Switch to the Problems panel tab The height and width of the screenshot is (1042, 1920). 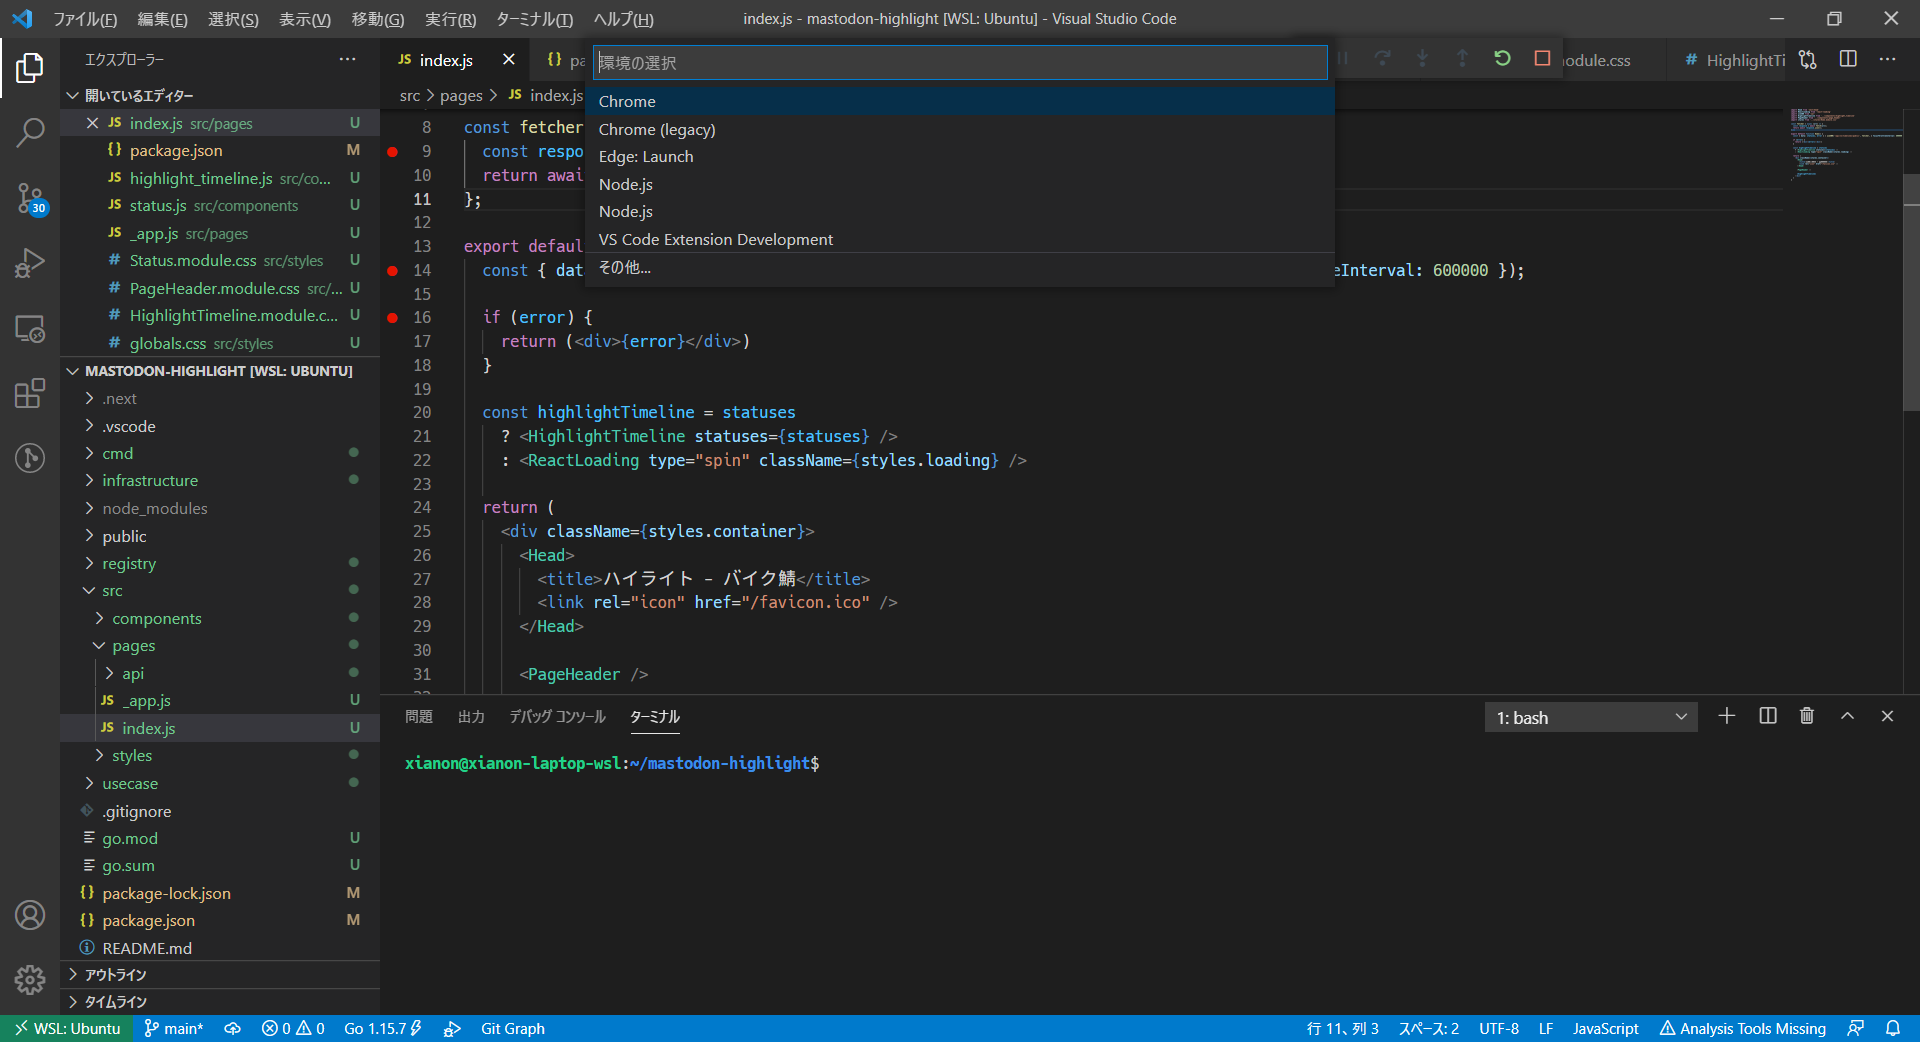coord(419,717)
